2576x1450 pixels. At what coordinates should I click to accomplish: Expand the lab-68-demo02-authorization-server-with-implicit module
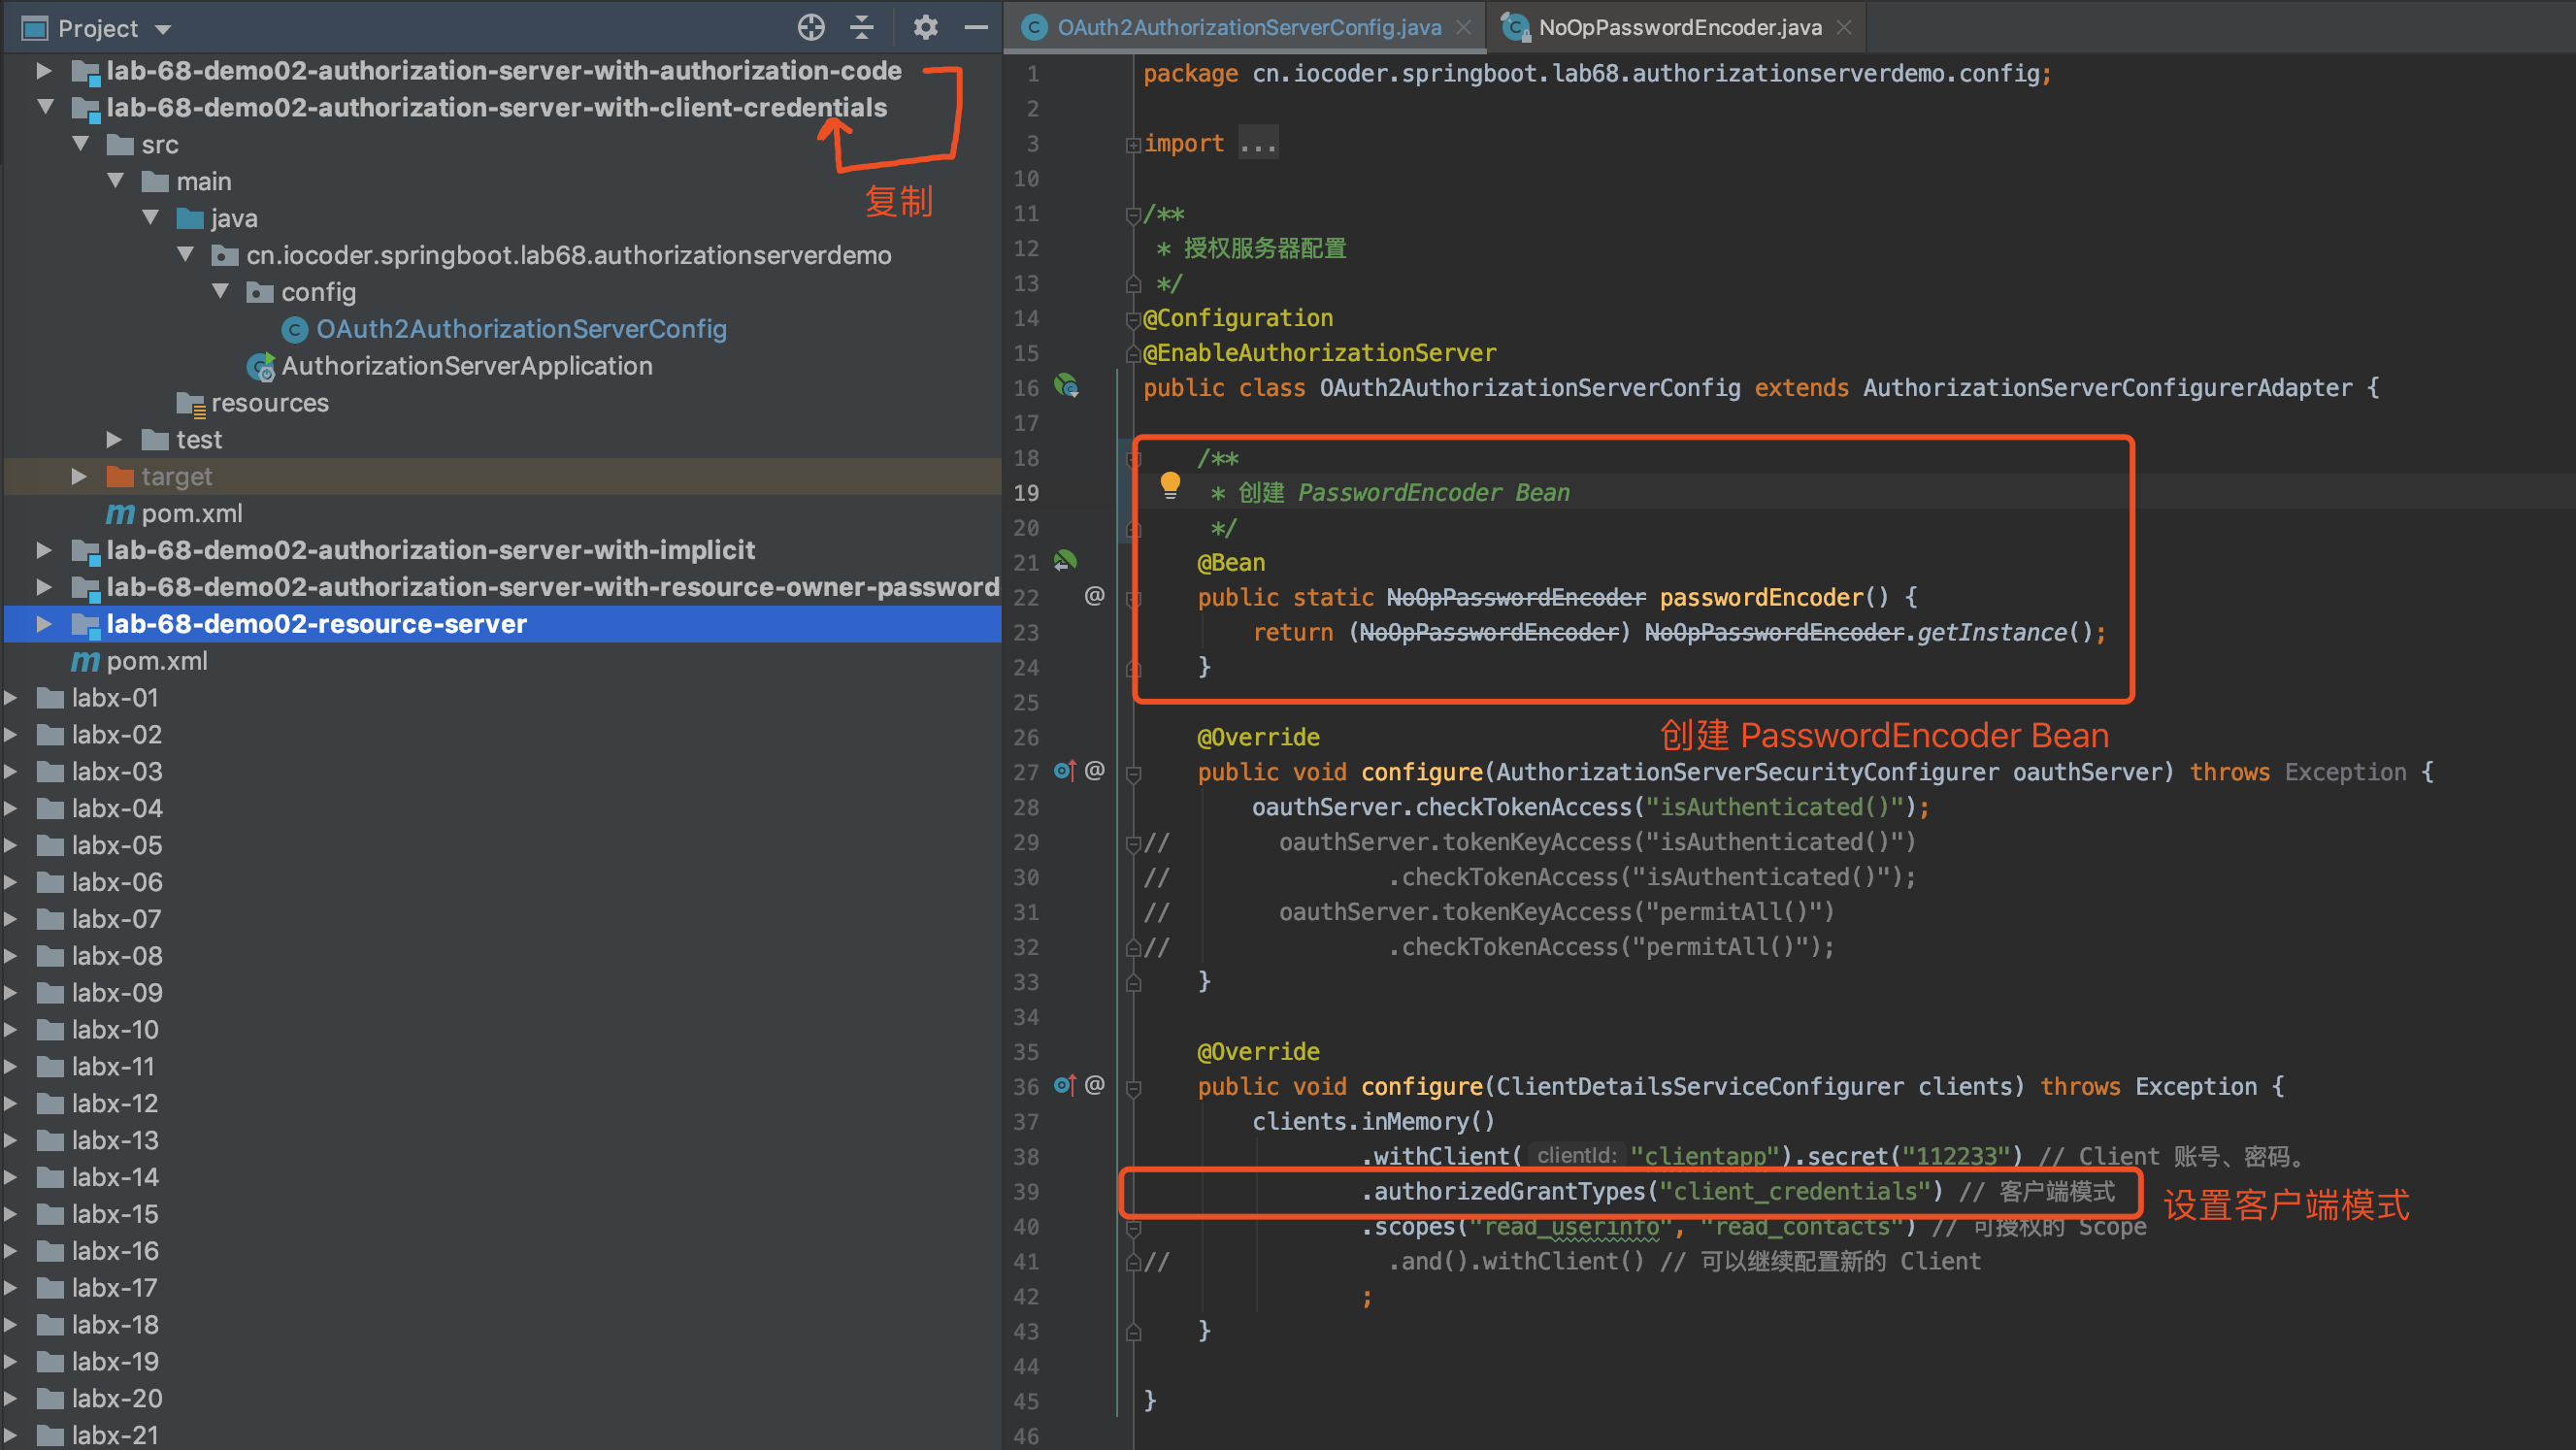pos(44,550)
